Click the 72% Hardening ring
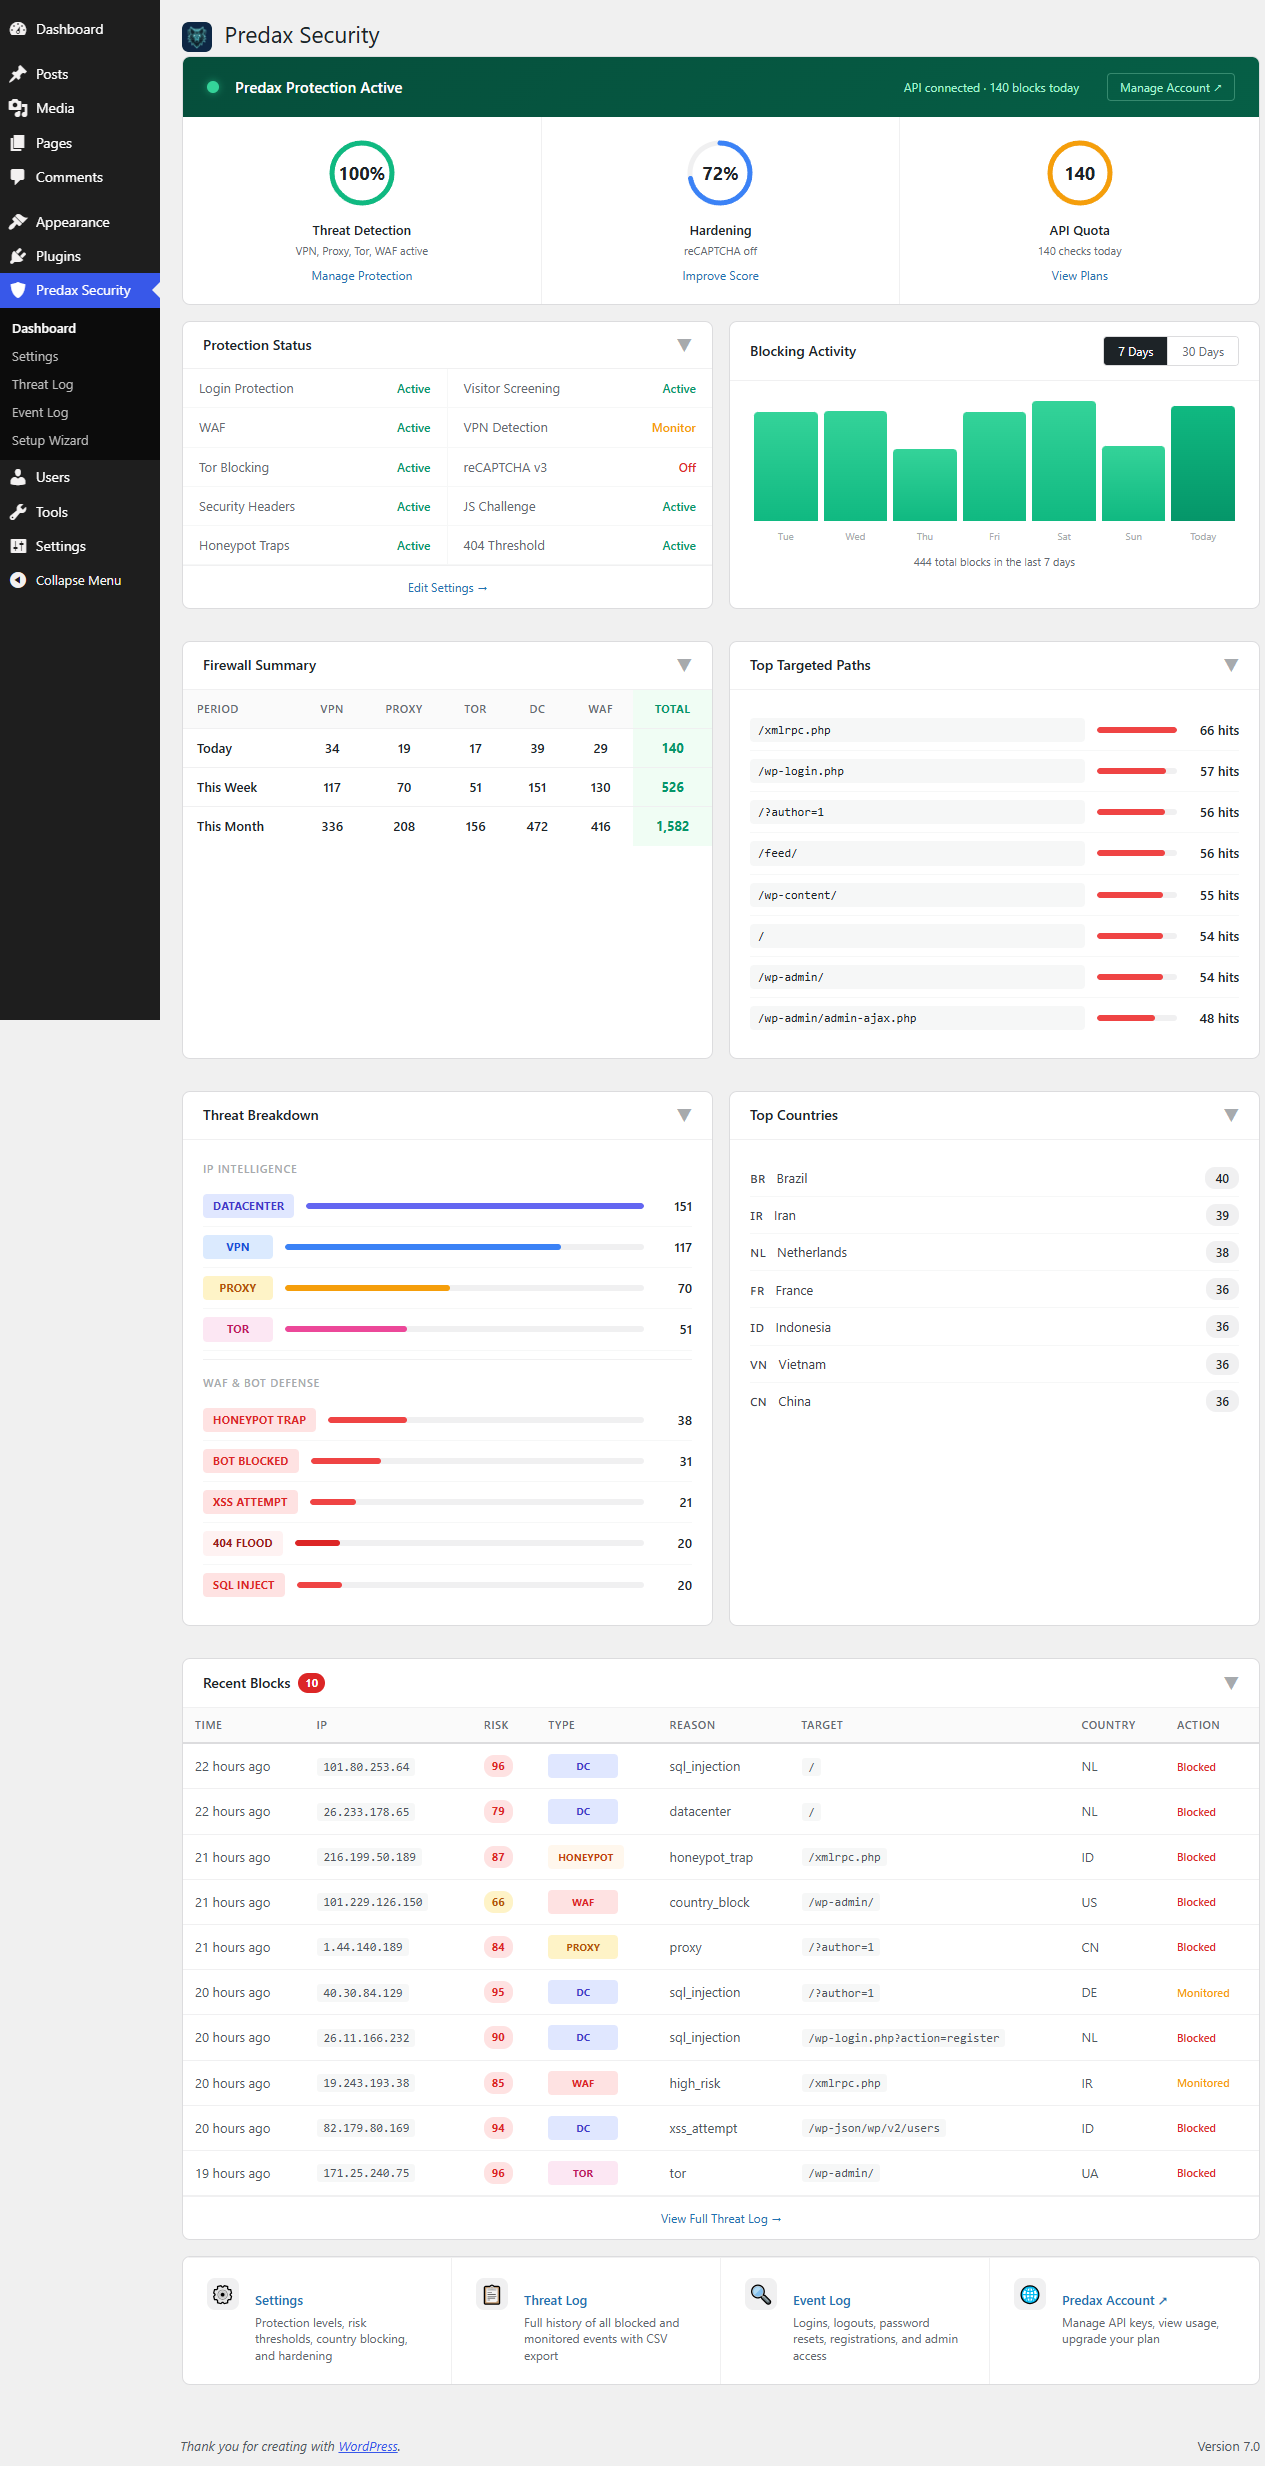The width and height of the screenshot is (1265, 2466). [x=720, y=173]
